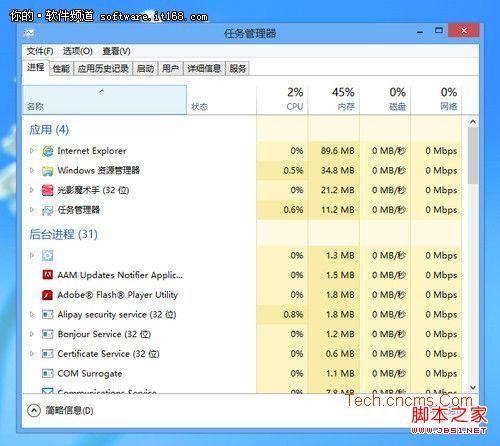Switch to the 性能 tab
Screen dimensions: 500x446
click(61, 69)
